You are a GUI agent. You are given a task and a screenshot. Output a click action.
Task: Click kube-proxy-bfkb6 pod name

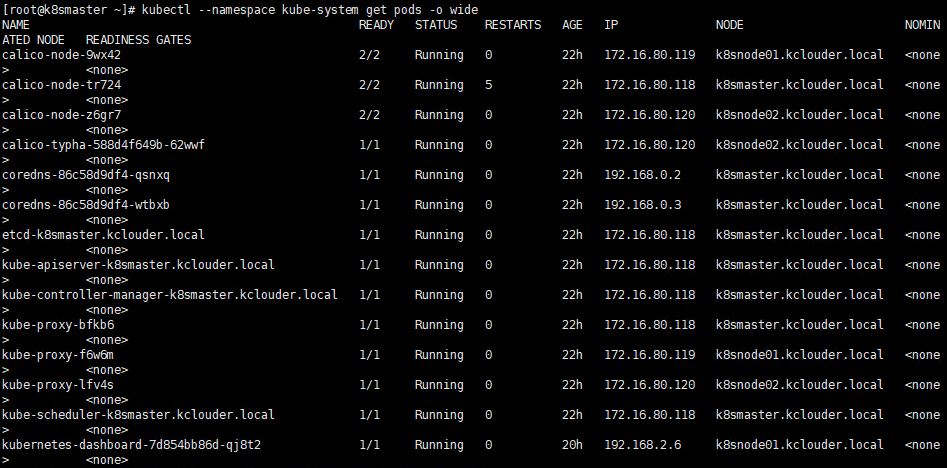coord(58,325)
